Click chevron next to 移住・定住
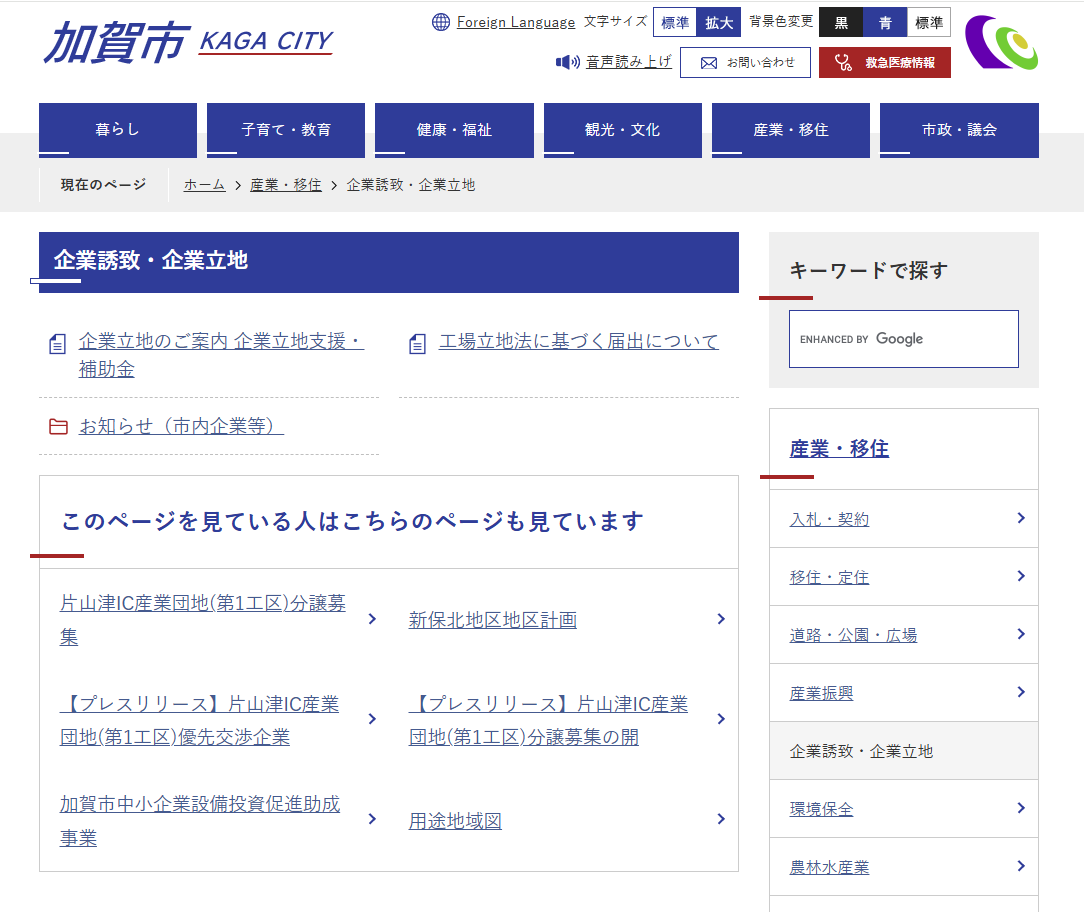 tap(1021, 576)
